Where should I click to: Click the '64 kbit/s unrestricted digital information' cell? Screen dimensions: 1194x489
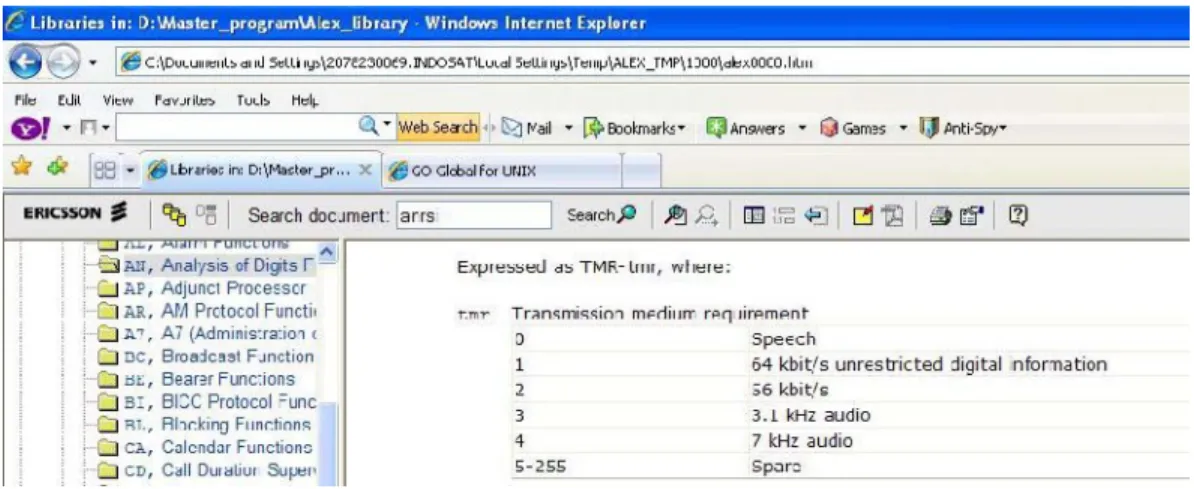[x=927, y=365]
